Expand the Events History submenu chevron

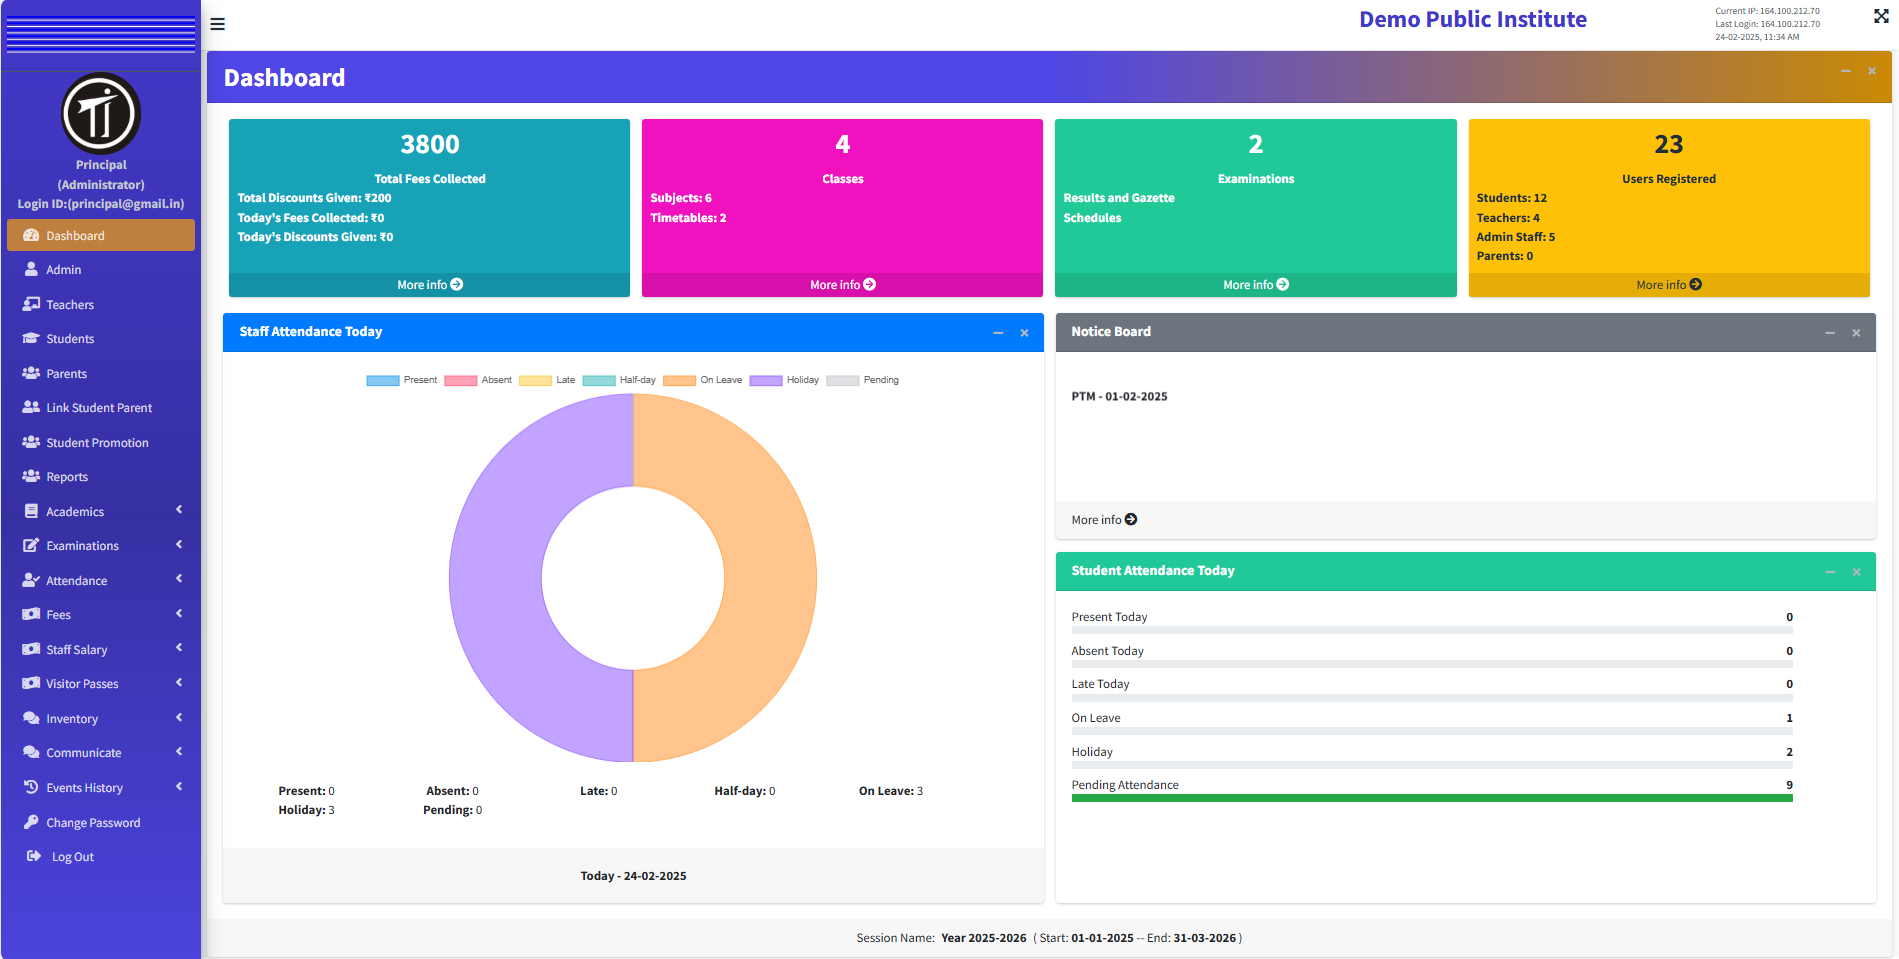coord(179,787)
